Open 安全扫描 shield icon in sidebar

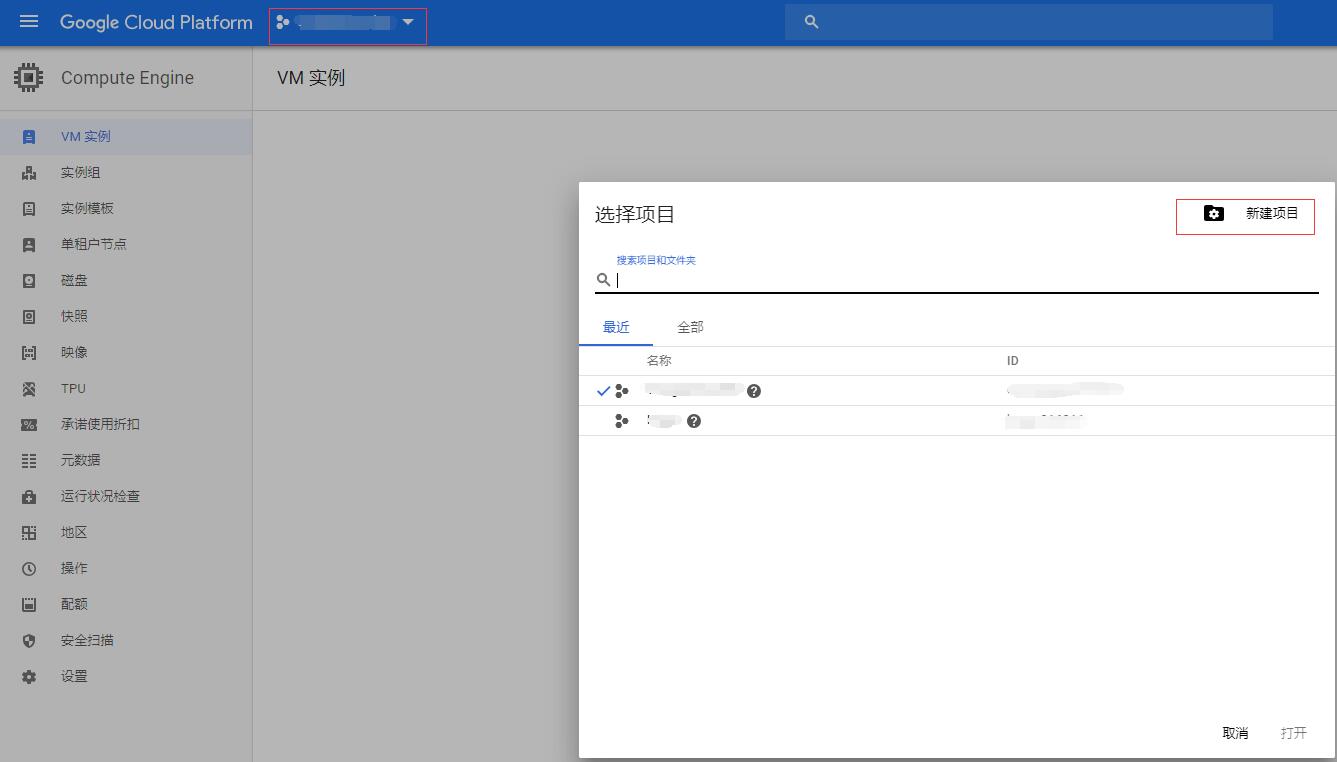[x=29, y=641]
